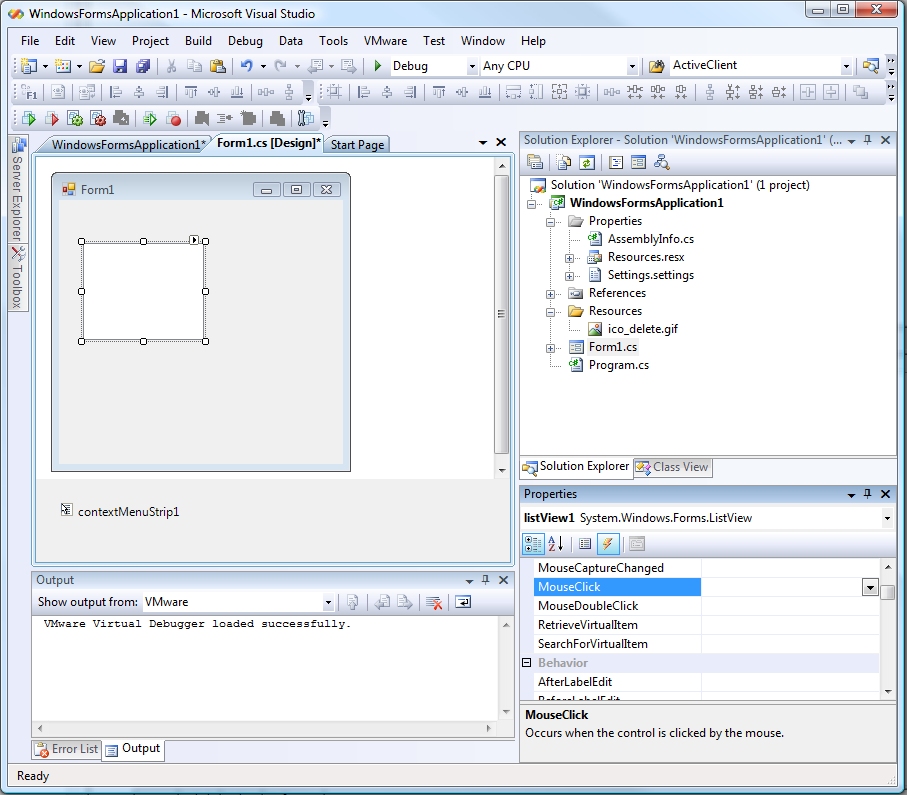
Task: Click the listView1 smart tag arrow glyph
Action: click(195, 240)
